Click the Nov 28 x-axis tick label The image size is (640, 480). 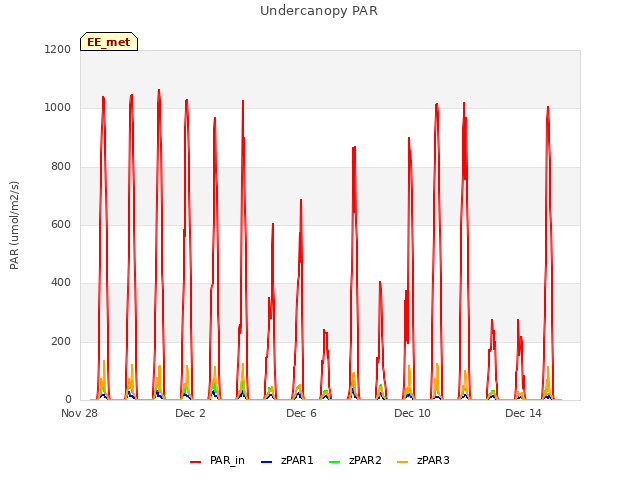pos(79,413)
